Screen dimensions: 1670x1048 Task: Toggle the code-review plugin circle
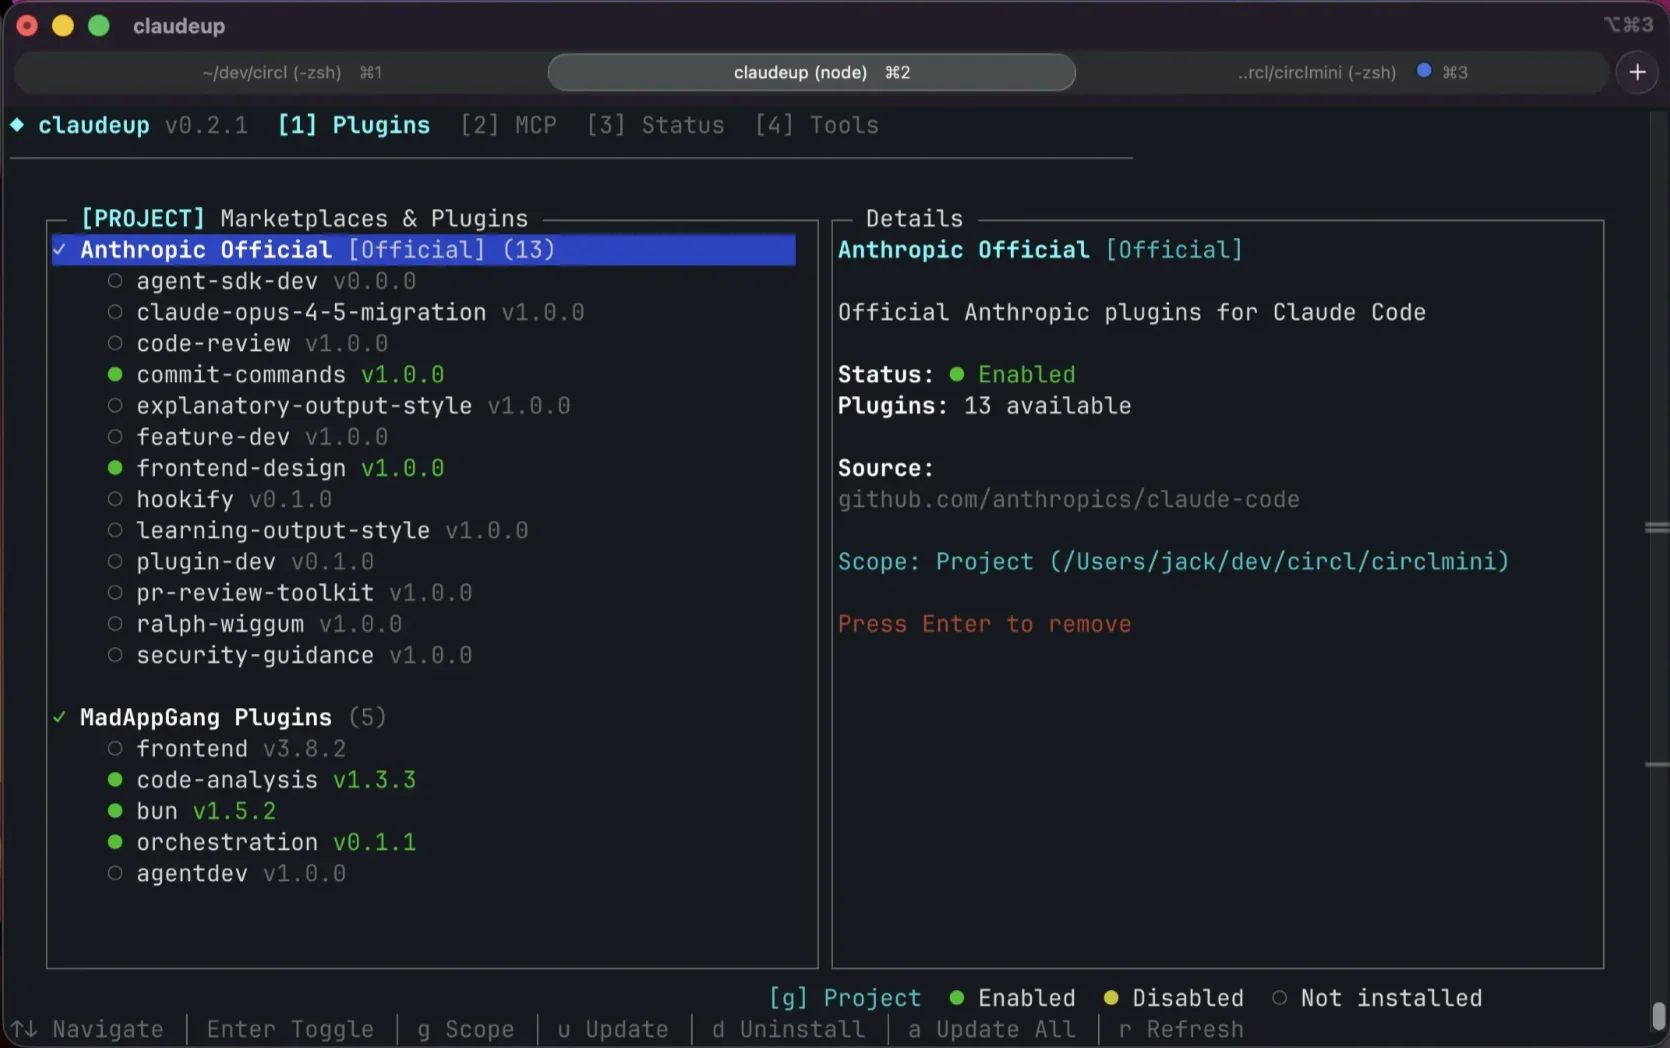click(x=115, y=343)
